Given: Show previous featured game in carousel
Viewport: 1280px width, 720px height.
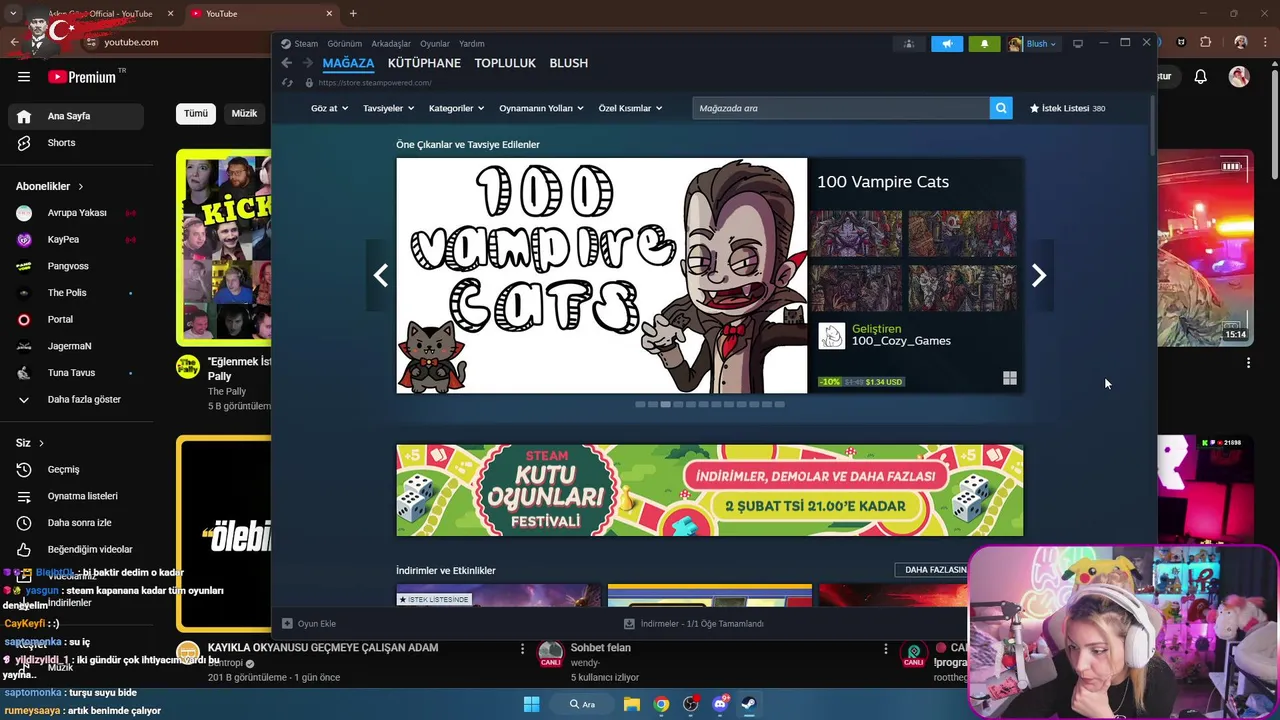Looking at the screenshot, I should point(381,276).
